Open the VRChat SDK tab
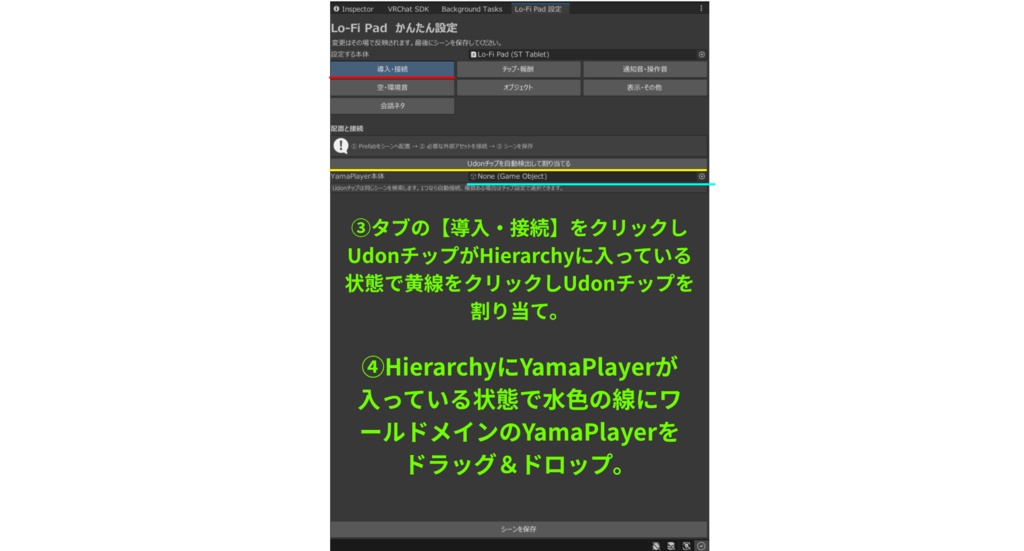 (x=408, y=9)
